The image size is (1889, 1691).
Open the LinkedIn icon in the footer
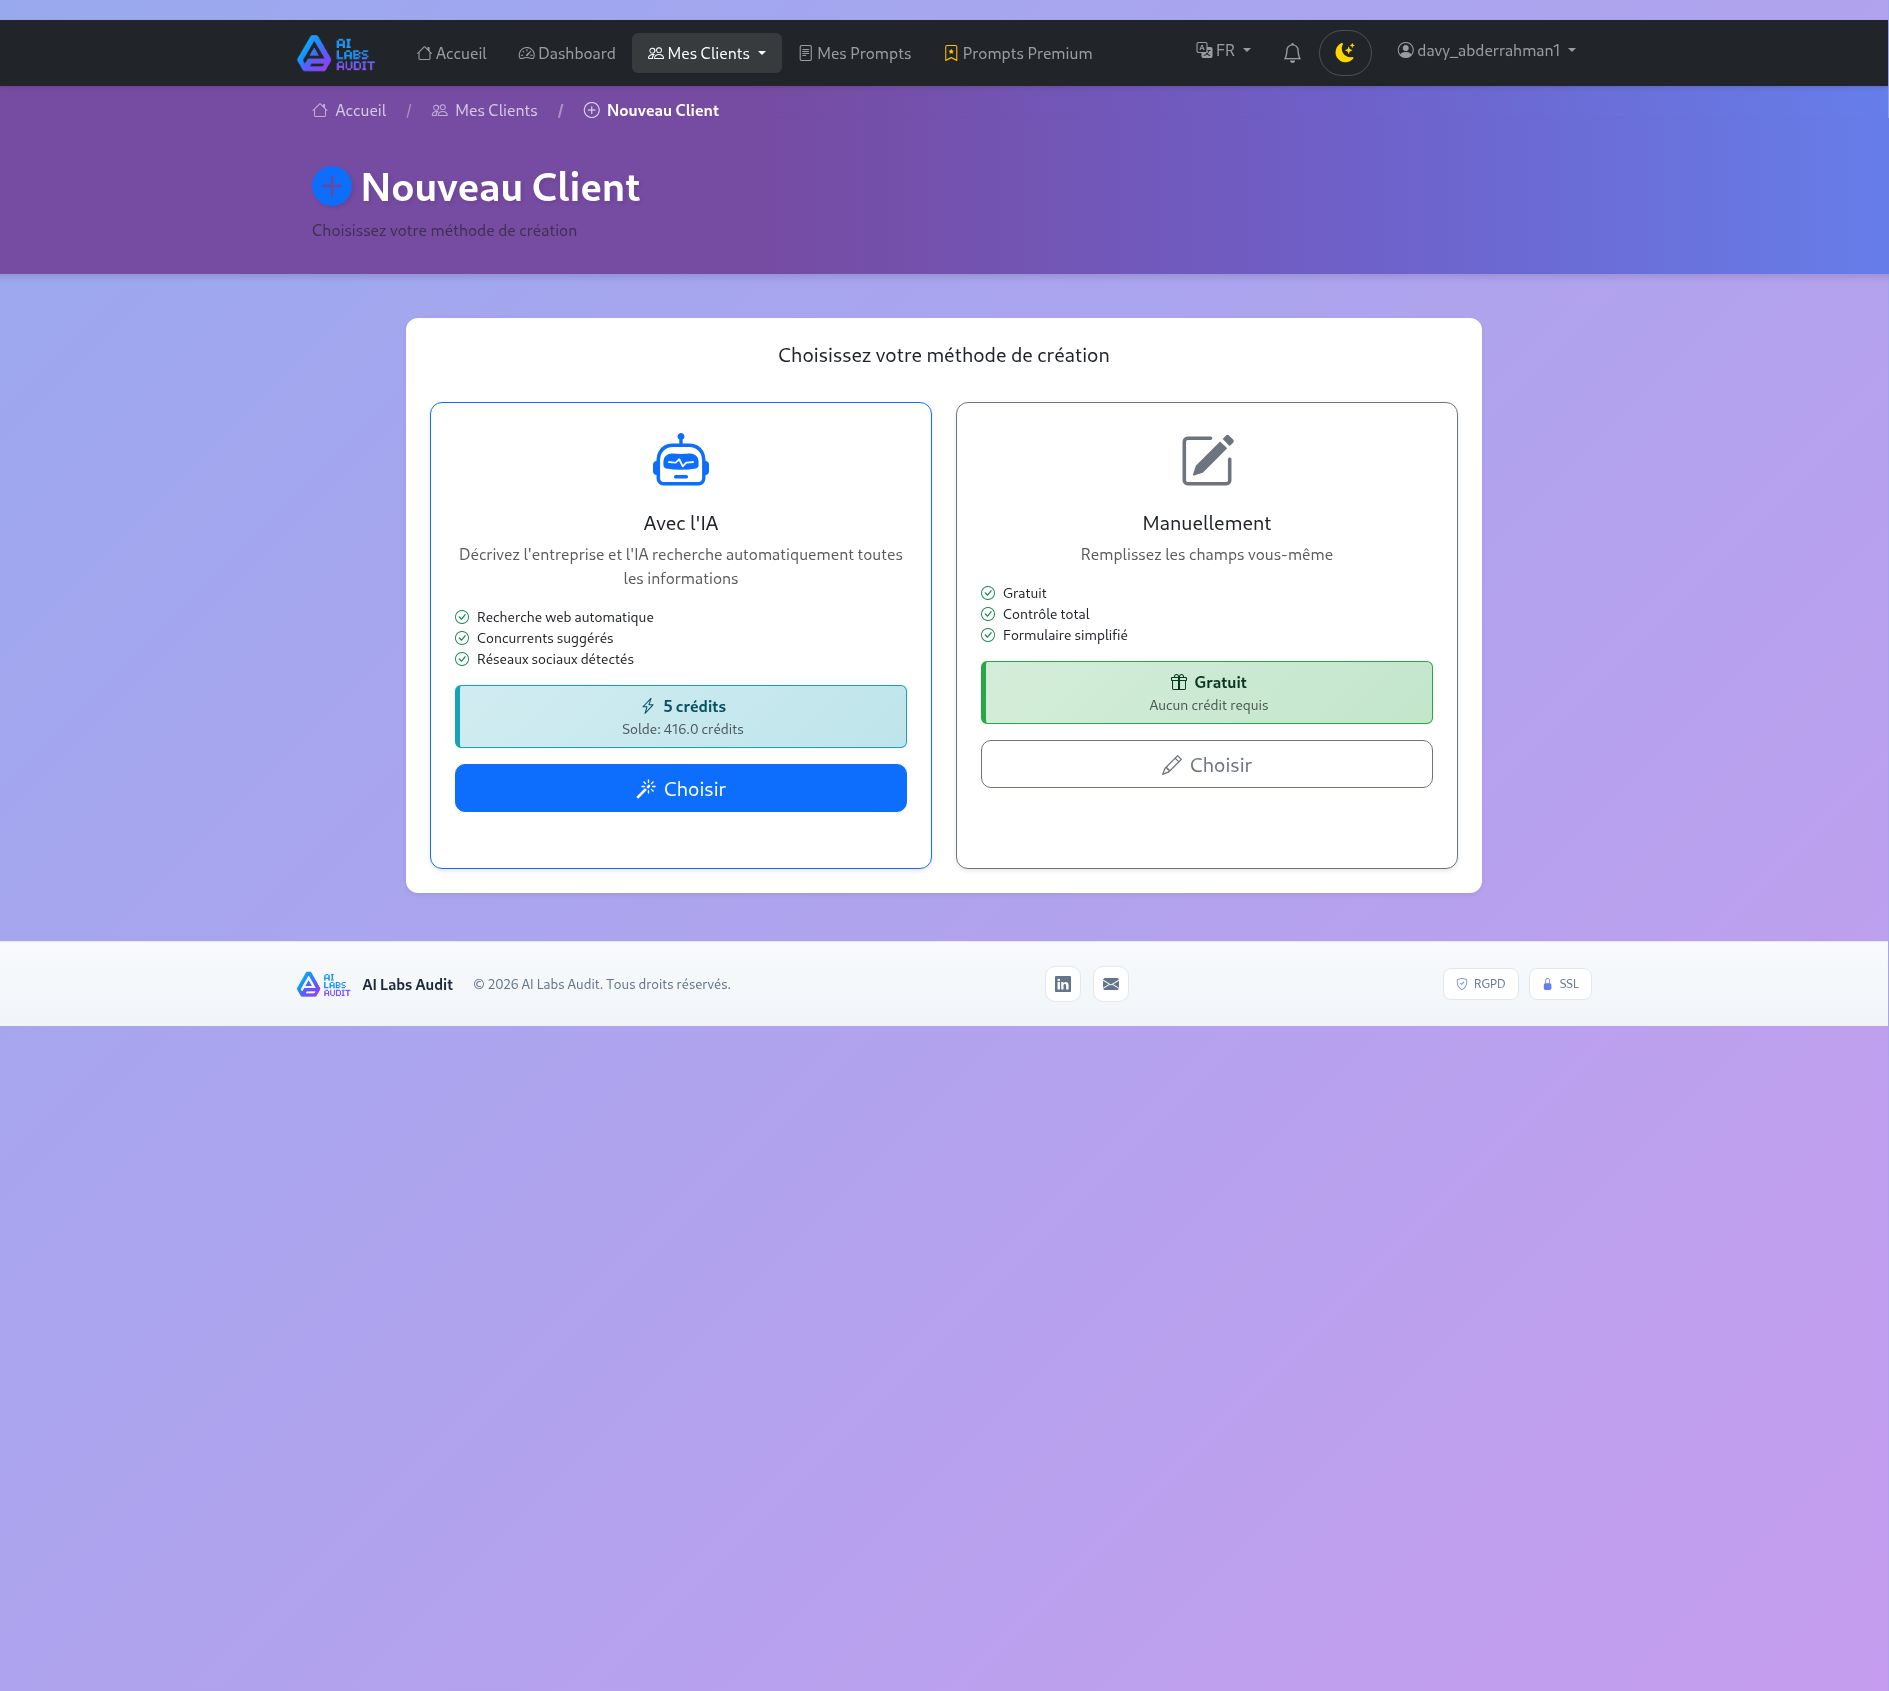(x=1062, y=984)
